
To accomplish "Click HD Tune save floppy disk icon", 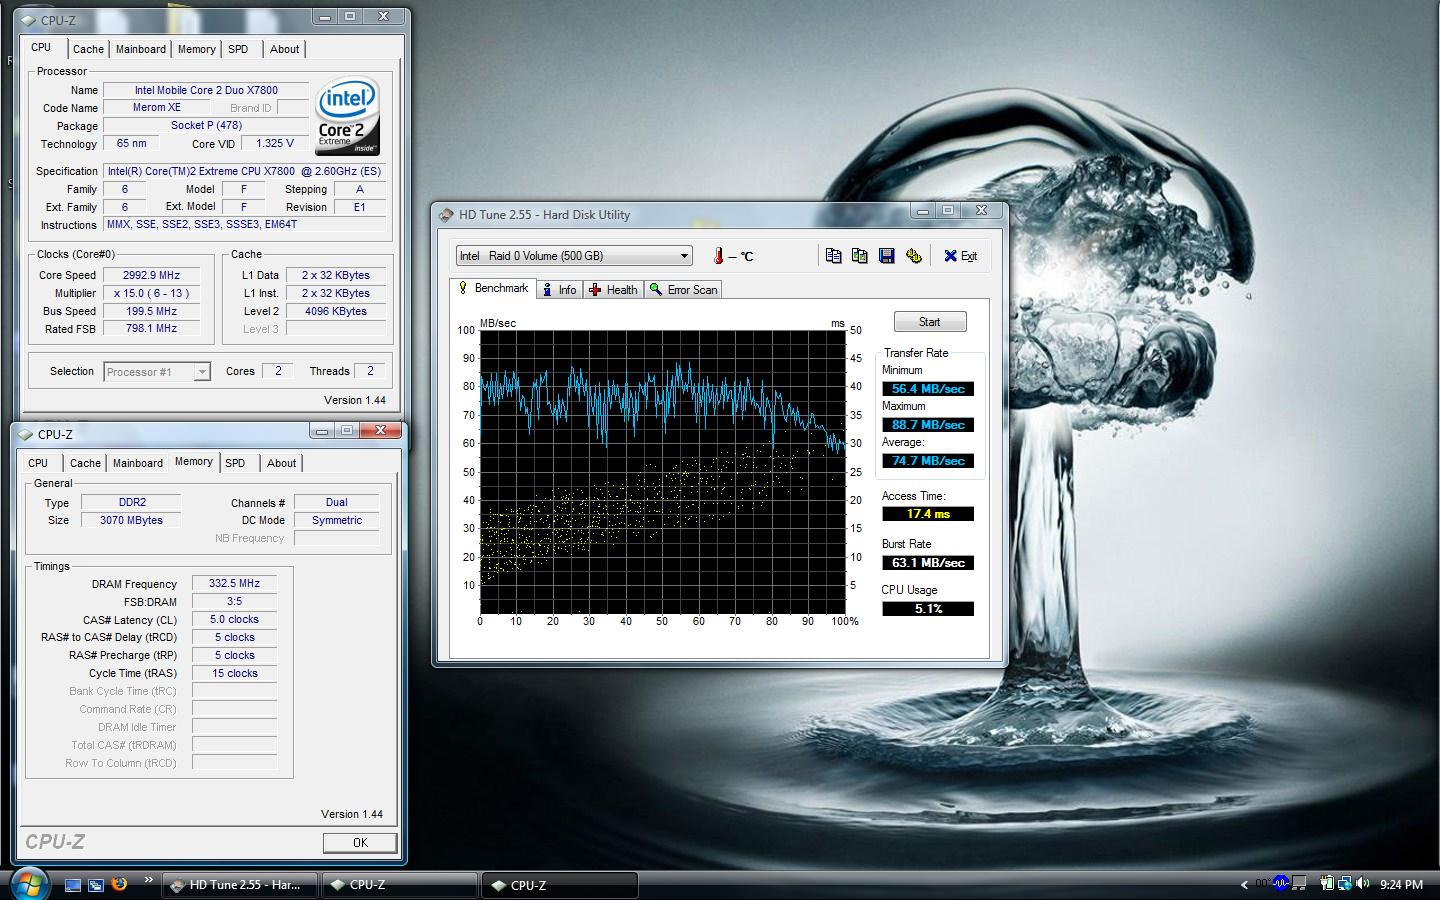I will coord(886,256).
